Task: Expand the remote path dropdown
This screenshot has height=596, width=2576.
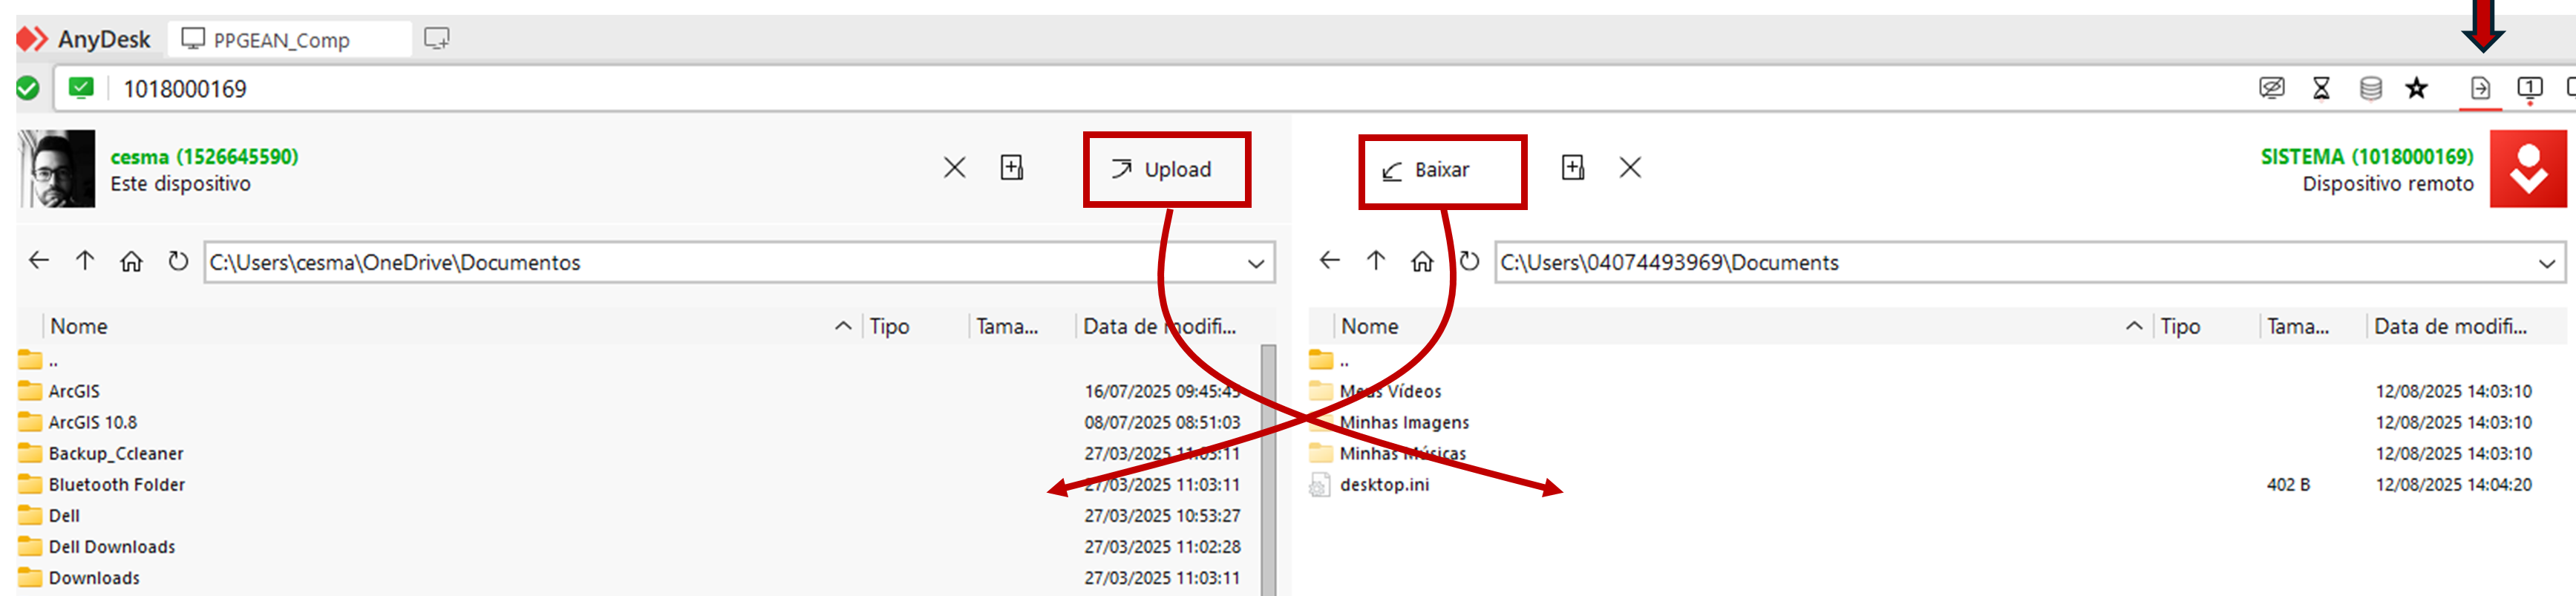Action: coord(2546,263)
